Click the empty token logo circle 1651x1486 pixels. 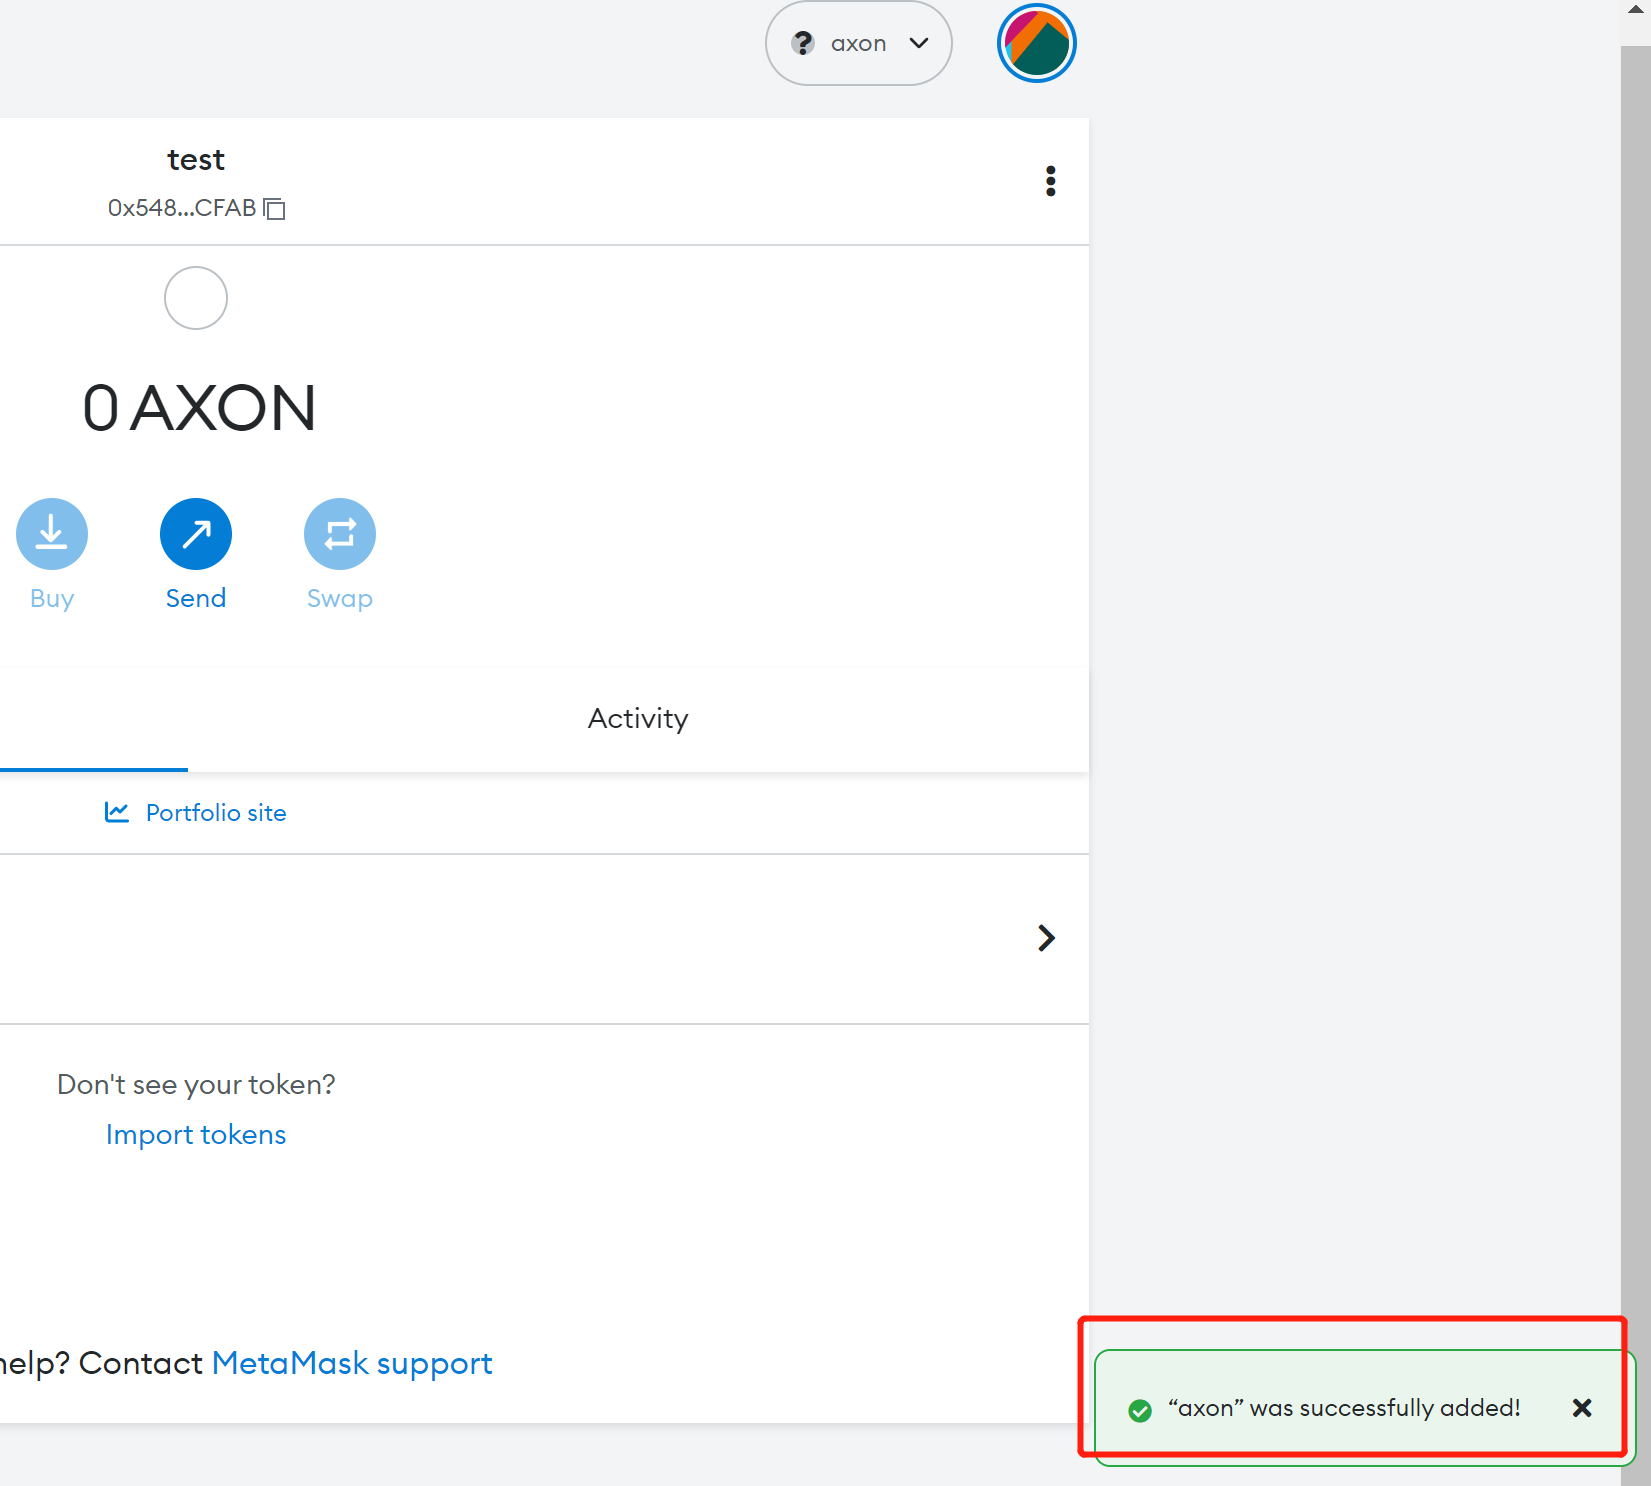pyautogui.click(x=196, y=298)
